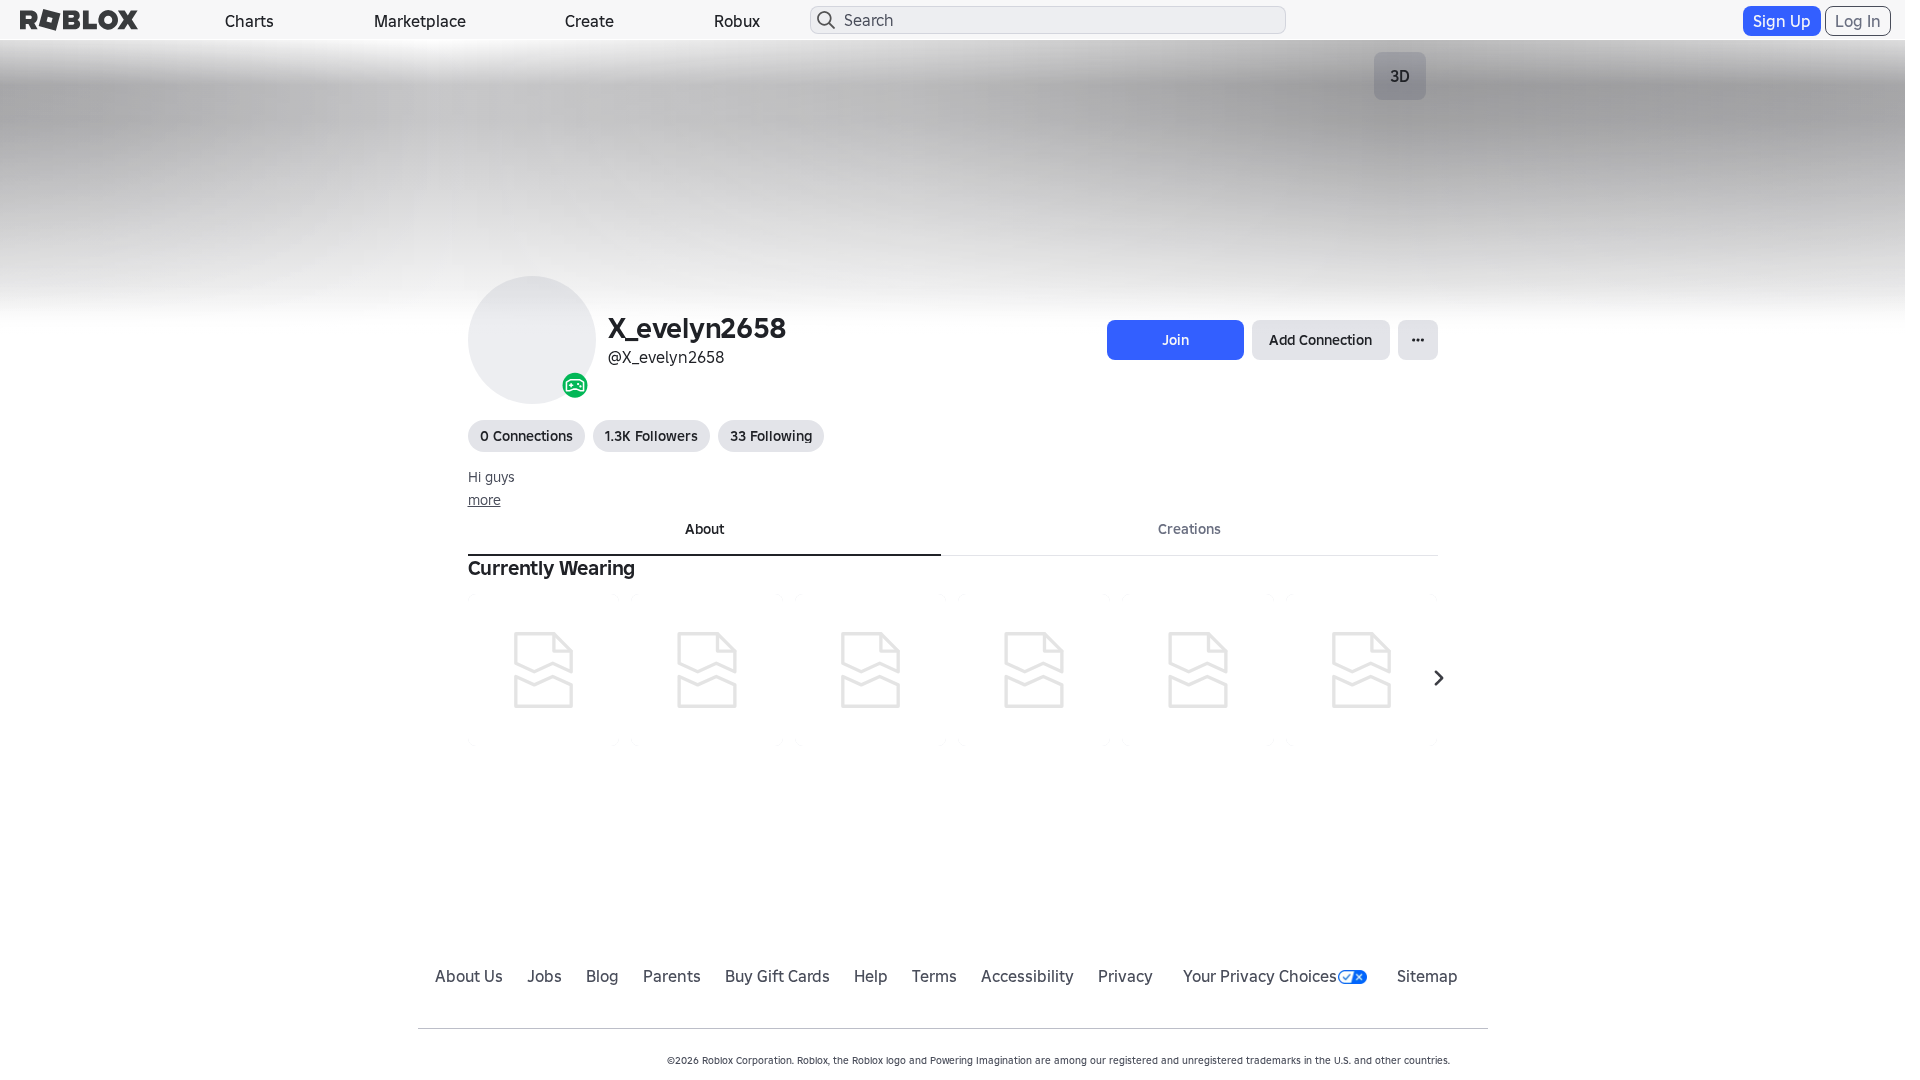Image resolution: width=1920 pixels, height=1080 pixels.
Task: Click the Log In button
Action: point(1857,21)
